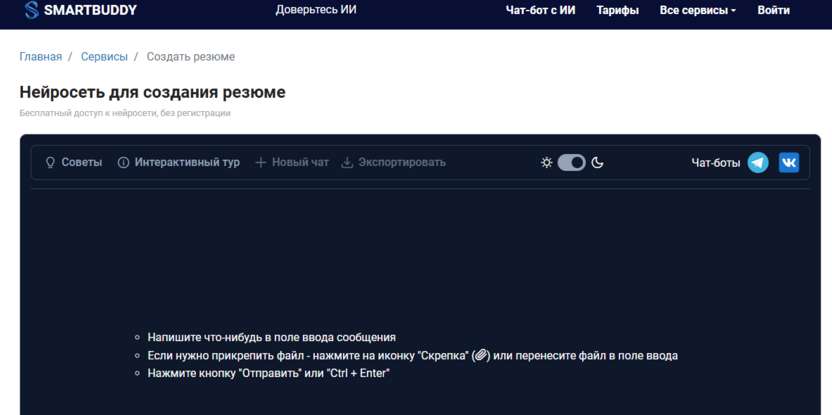Click the moon dark-theme icon
The image size is (832, 415).
point(597,162)
